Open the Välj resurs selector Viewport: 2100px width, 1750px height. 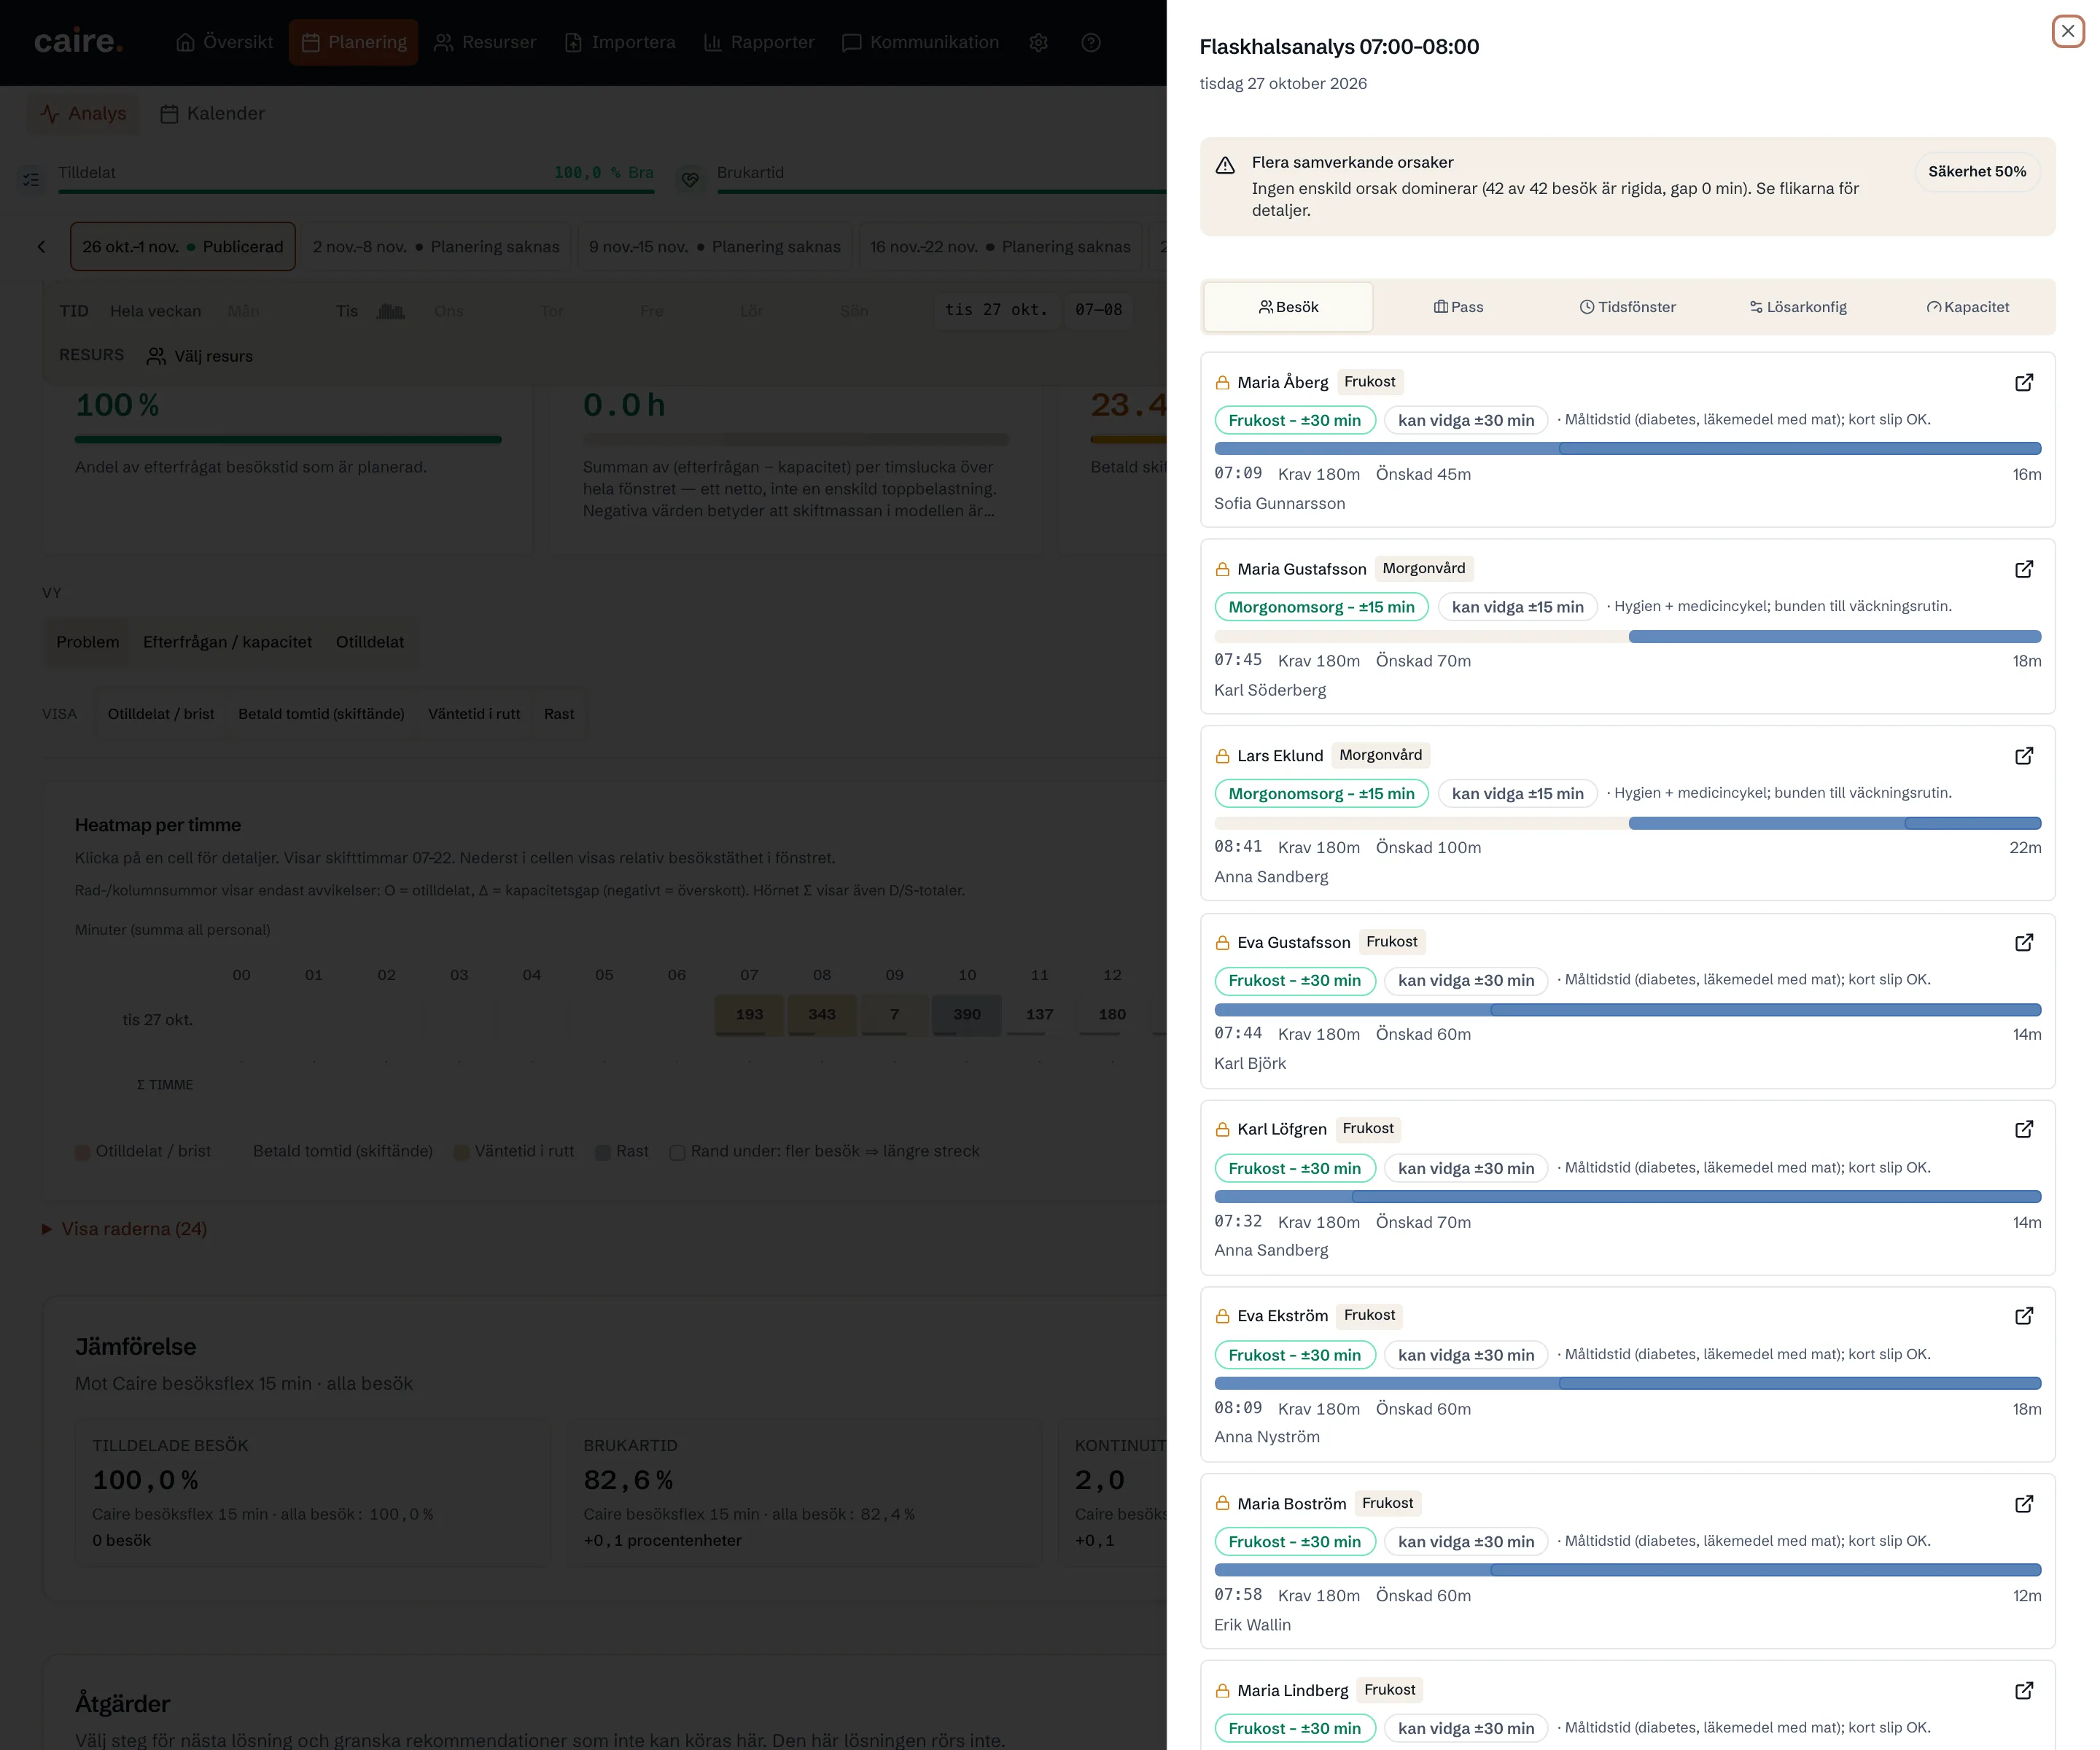200,356
